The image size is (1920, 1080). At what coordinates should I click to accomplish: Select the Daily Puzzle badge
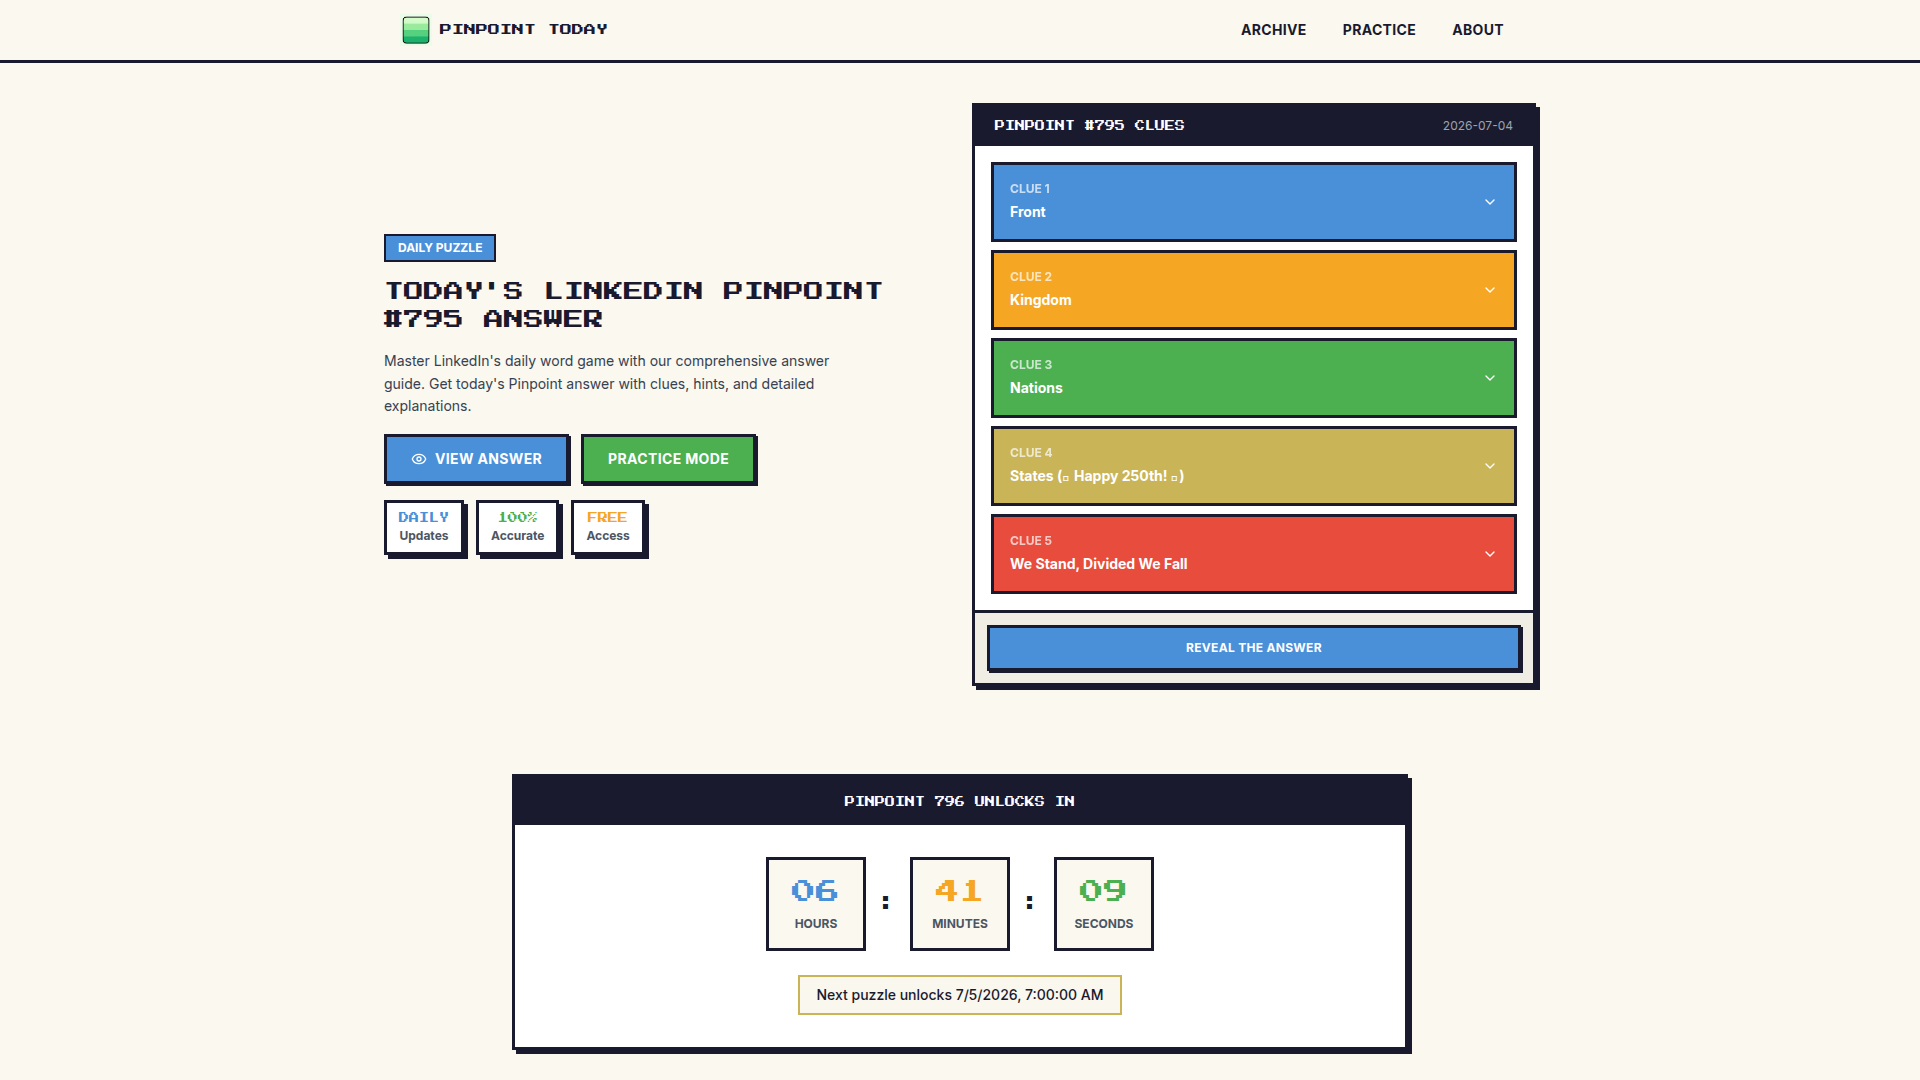click(x=440, y=248)
